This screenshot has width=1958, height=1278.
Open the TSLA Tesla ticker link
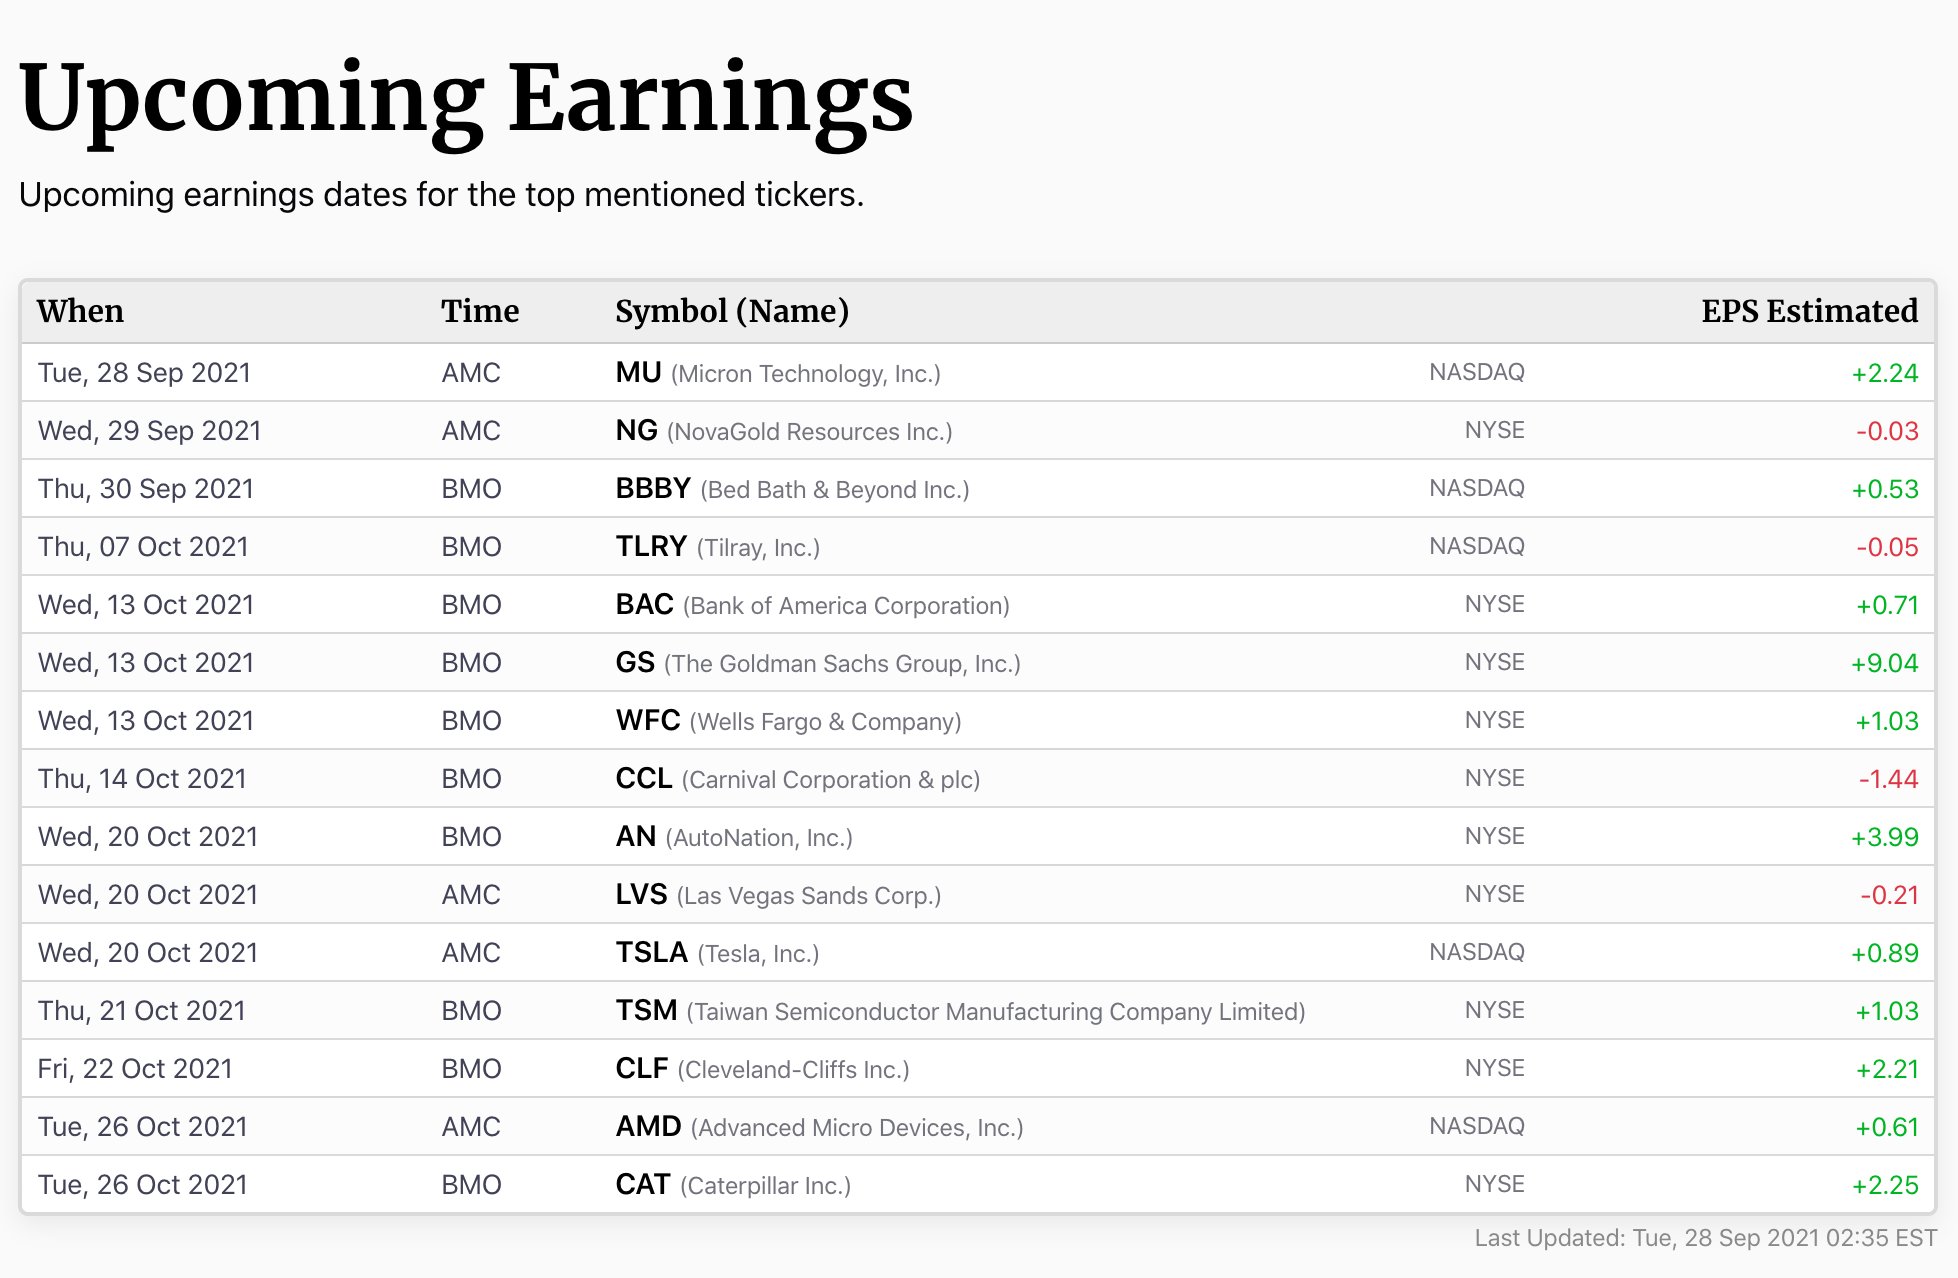651,953
